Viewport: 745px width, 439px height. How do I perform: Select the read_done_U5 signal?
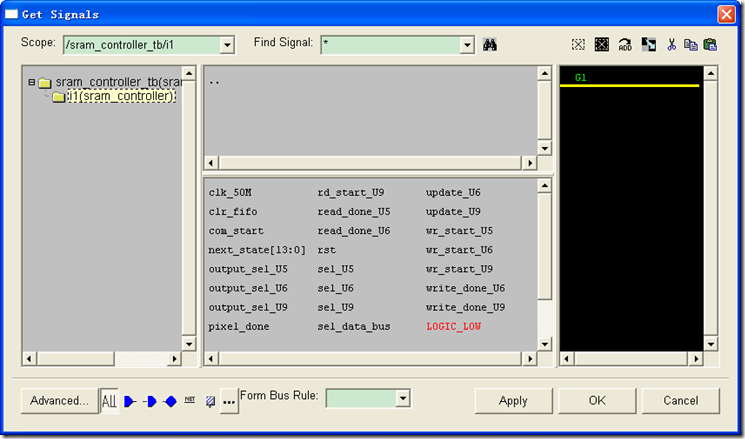(x=354, y=212)
